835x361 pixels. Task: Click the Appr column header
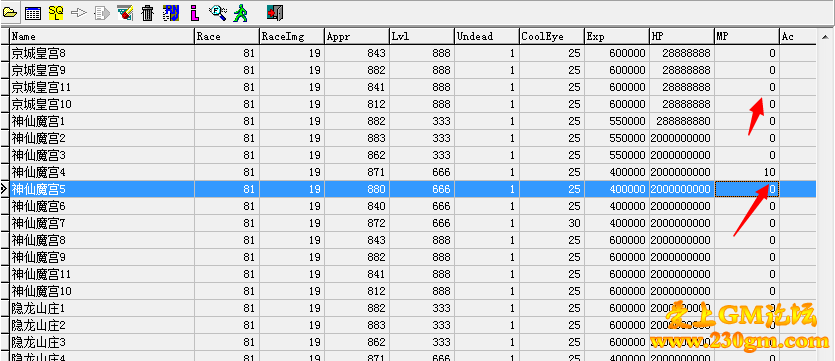357,37
